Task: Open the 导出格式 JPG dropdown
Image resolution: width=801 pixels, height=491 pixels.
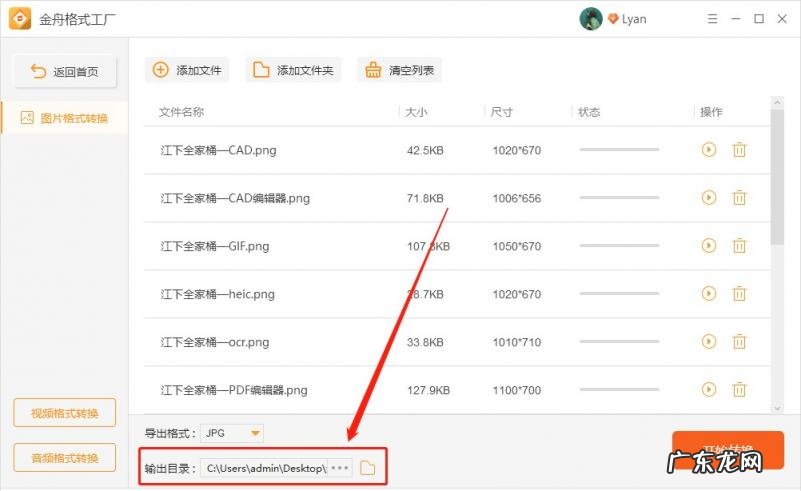Action: (232, 433)
